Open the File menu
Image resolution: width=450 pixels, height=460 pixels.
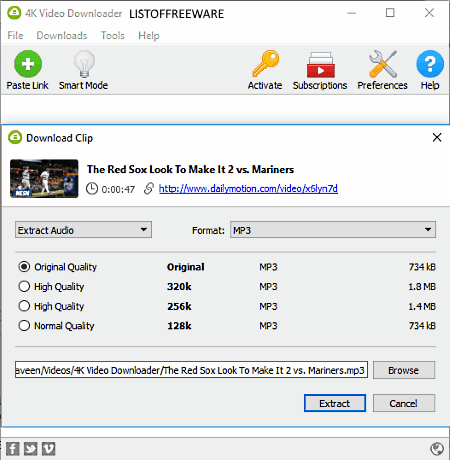click(x=15, y=35)
